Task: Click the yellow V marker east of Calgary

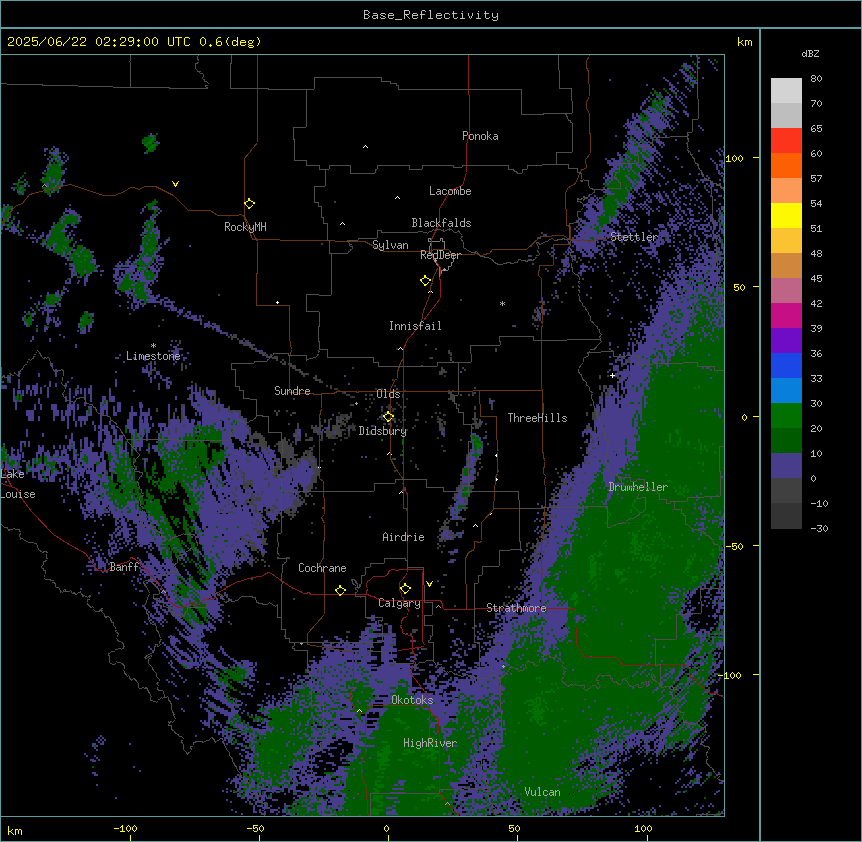Action: coord(429,584)
